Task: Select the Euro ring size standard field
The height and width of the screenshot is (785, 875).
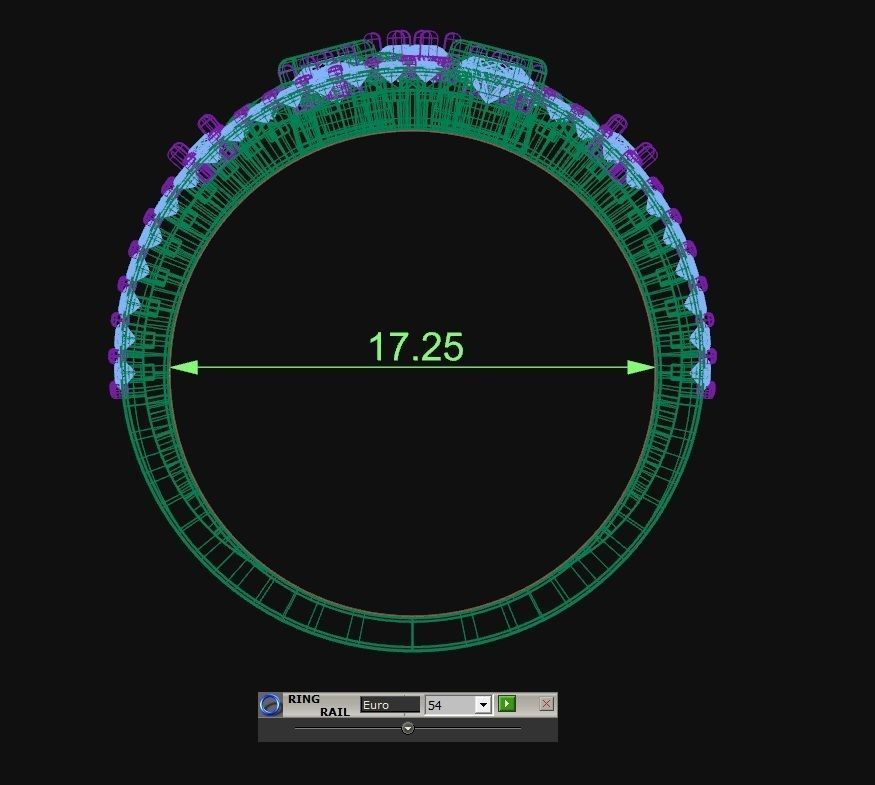Action: click(x=390, y=705)
